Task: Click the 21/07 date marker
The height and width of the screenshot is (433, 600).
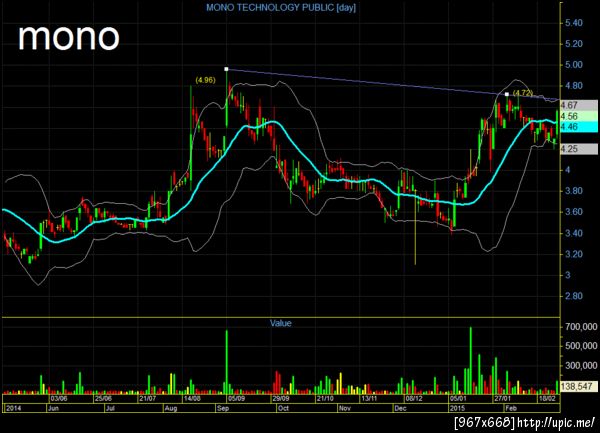Action: pyautogui.click(x=148, y=399)
